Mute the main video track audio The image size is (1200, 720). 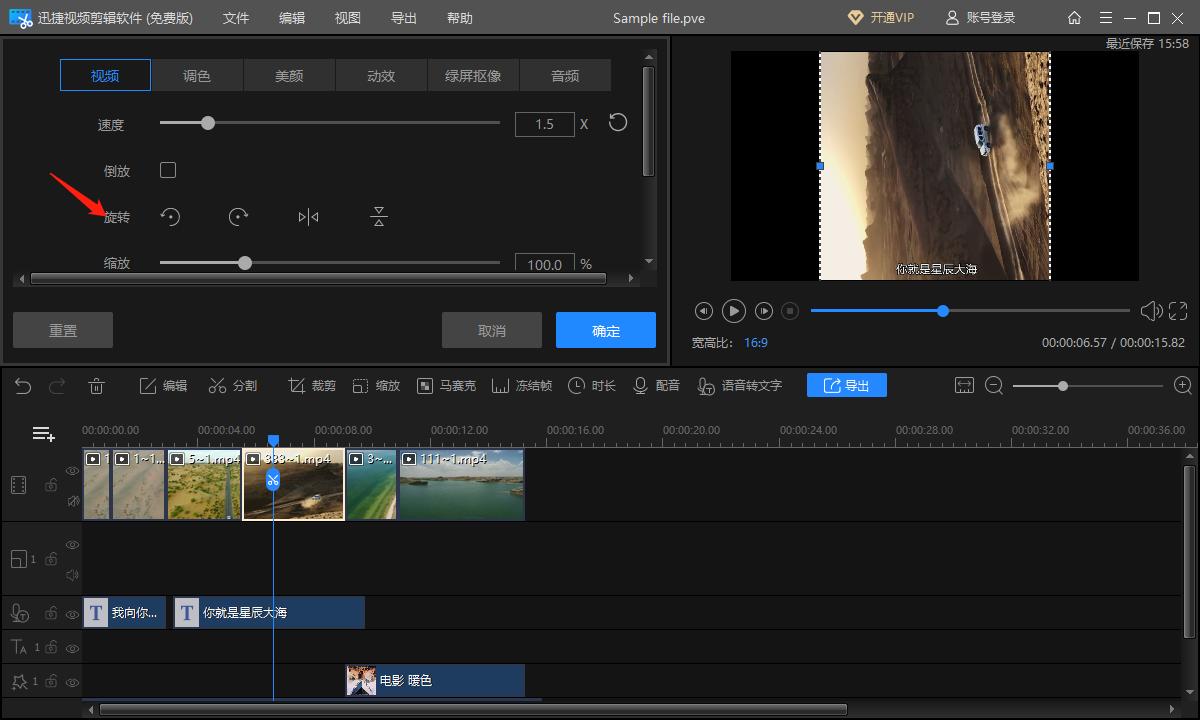[72, 501]
